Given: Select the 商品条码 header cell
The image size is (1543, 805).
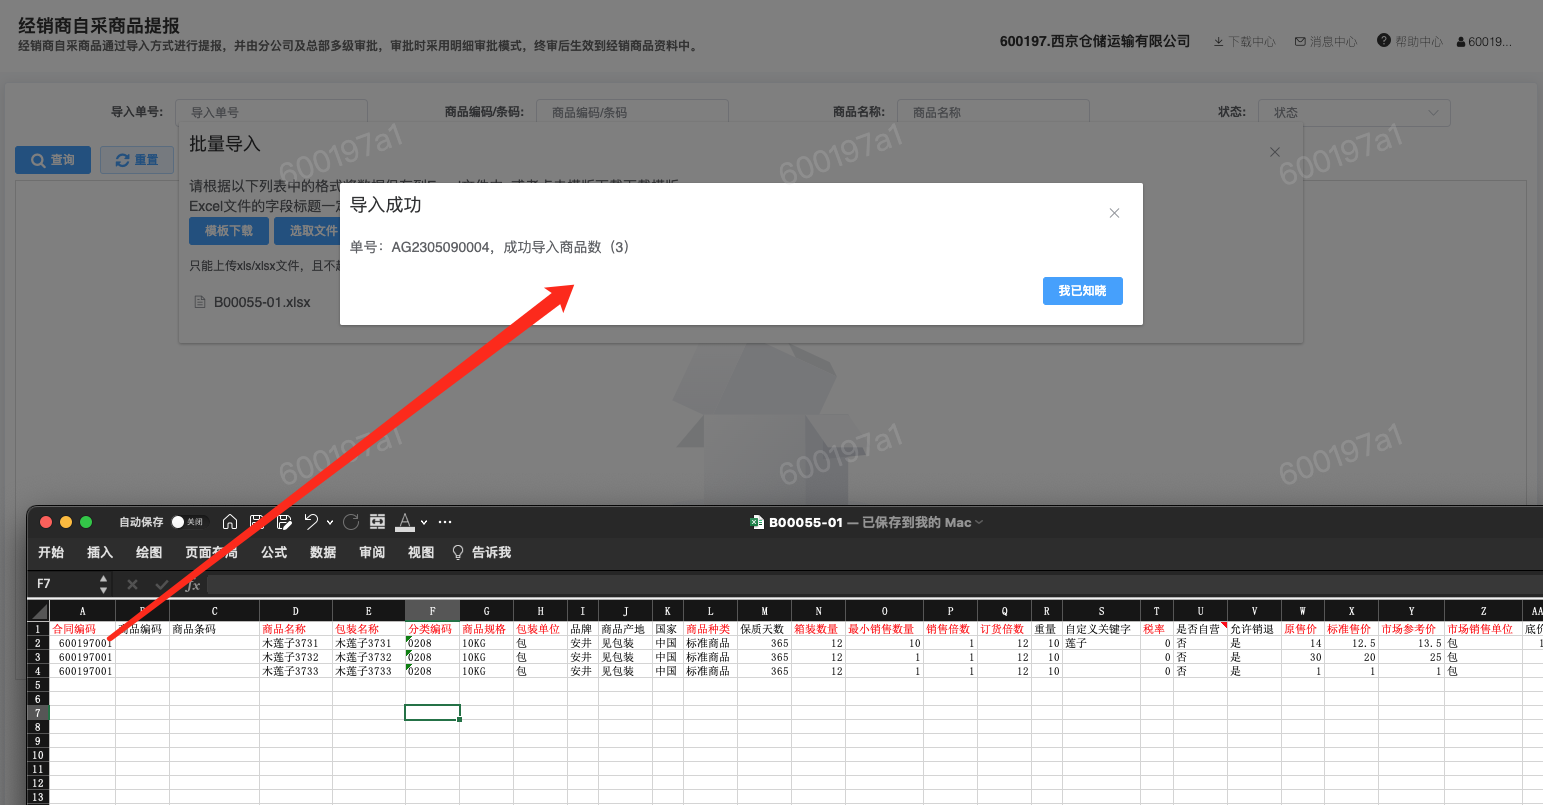Looking at the screenshot, I should [x=215, y=629].
